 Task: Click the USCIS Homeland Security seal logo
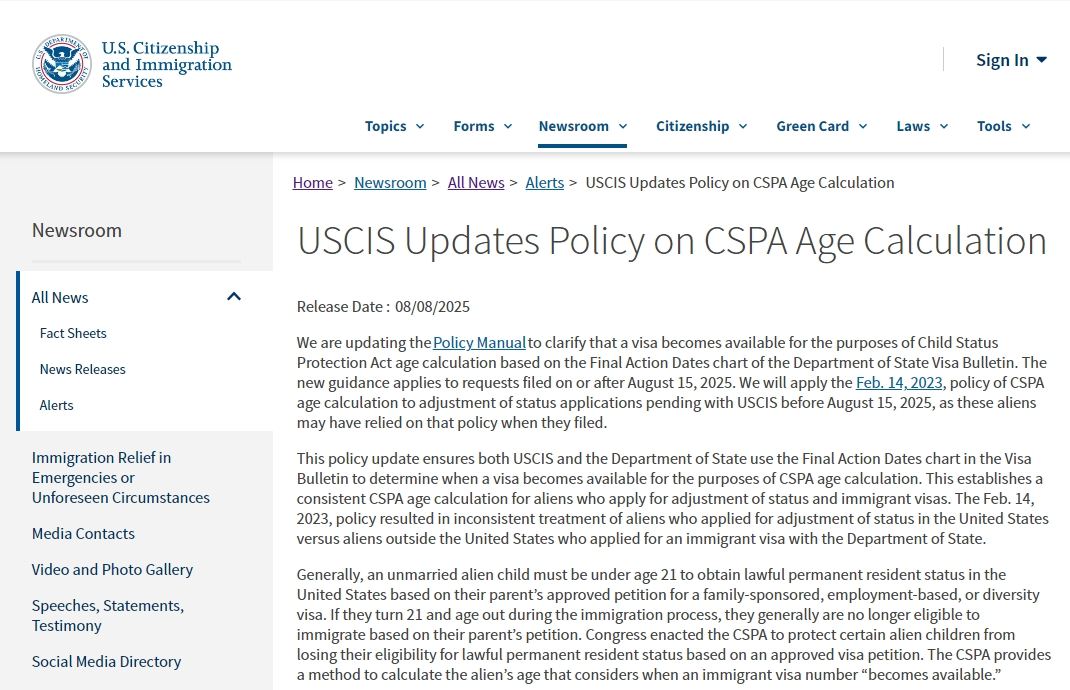61,64
